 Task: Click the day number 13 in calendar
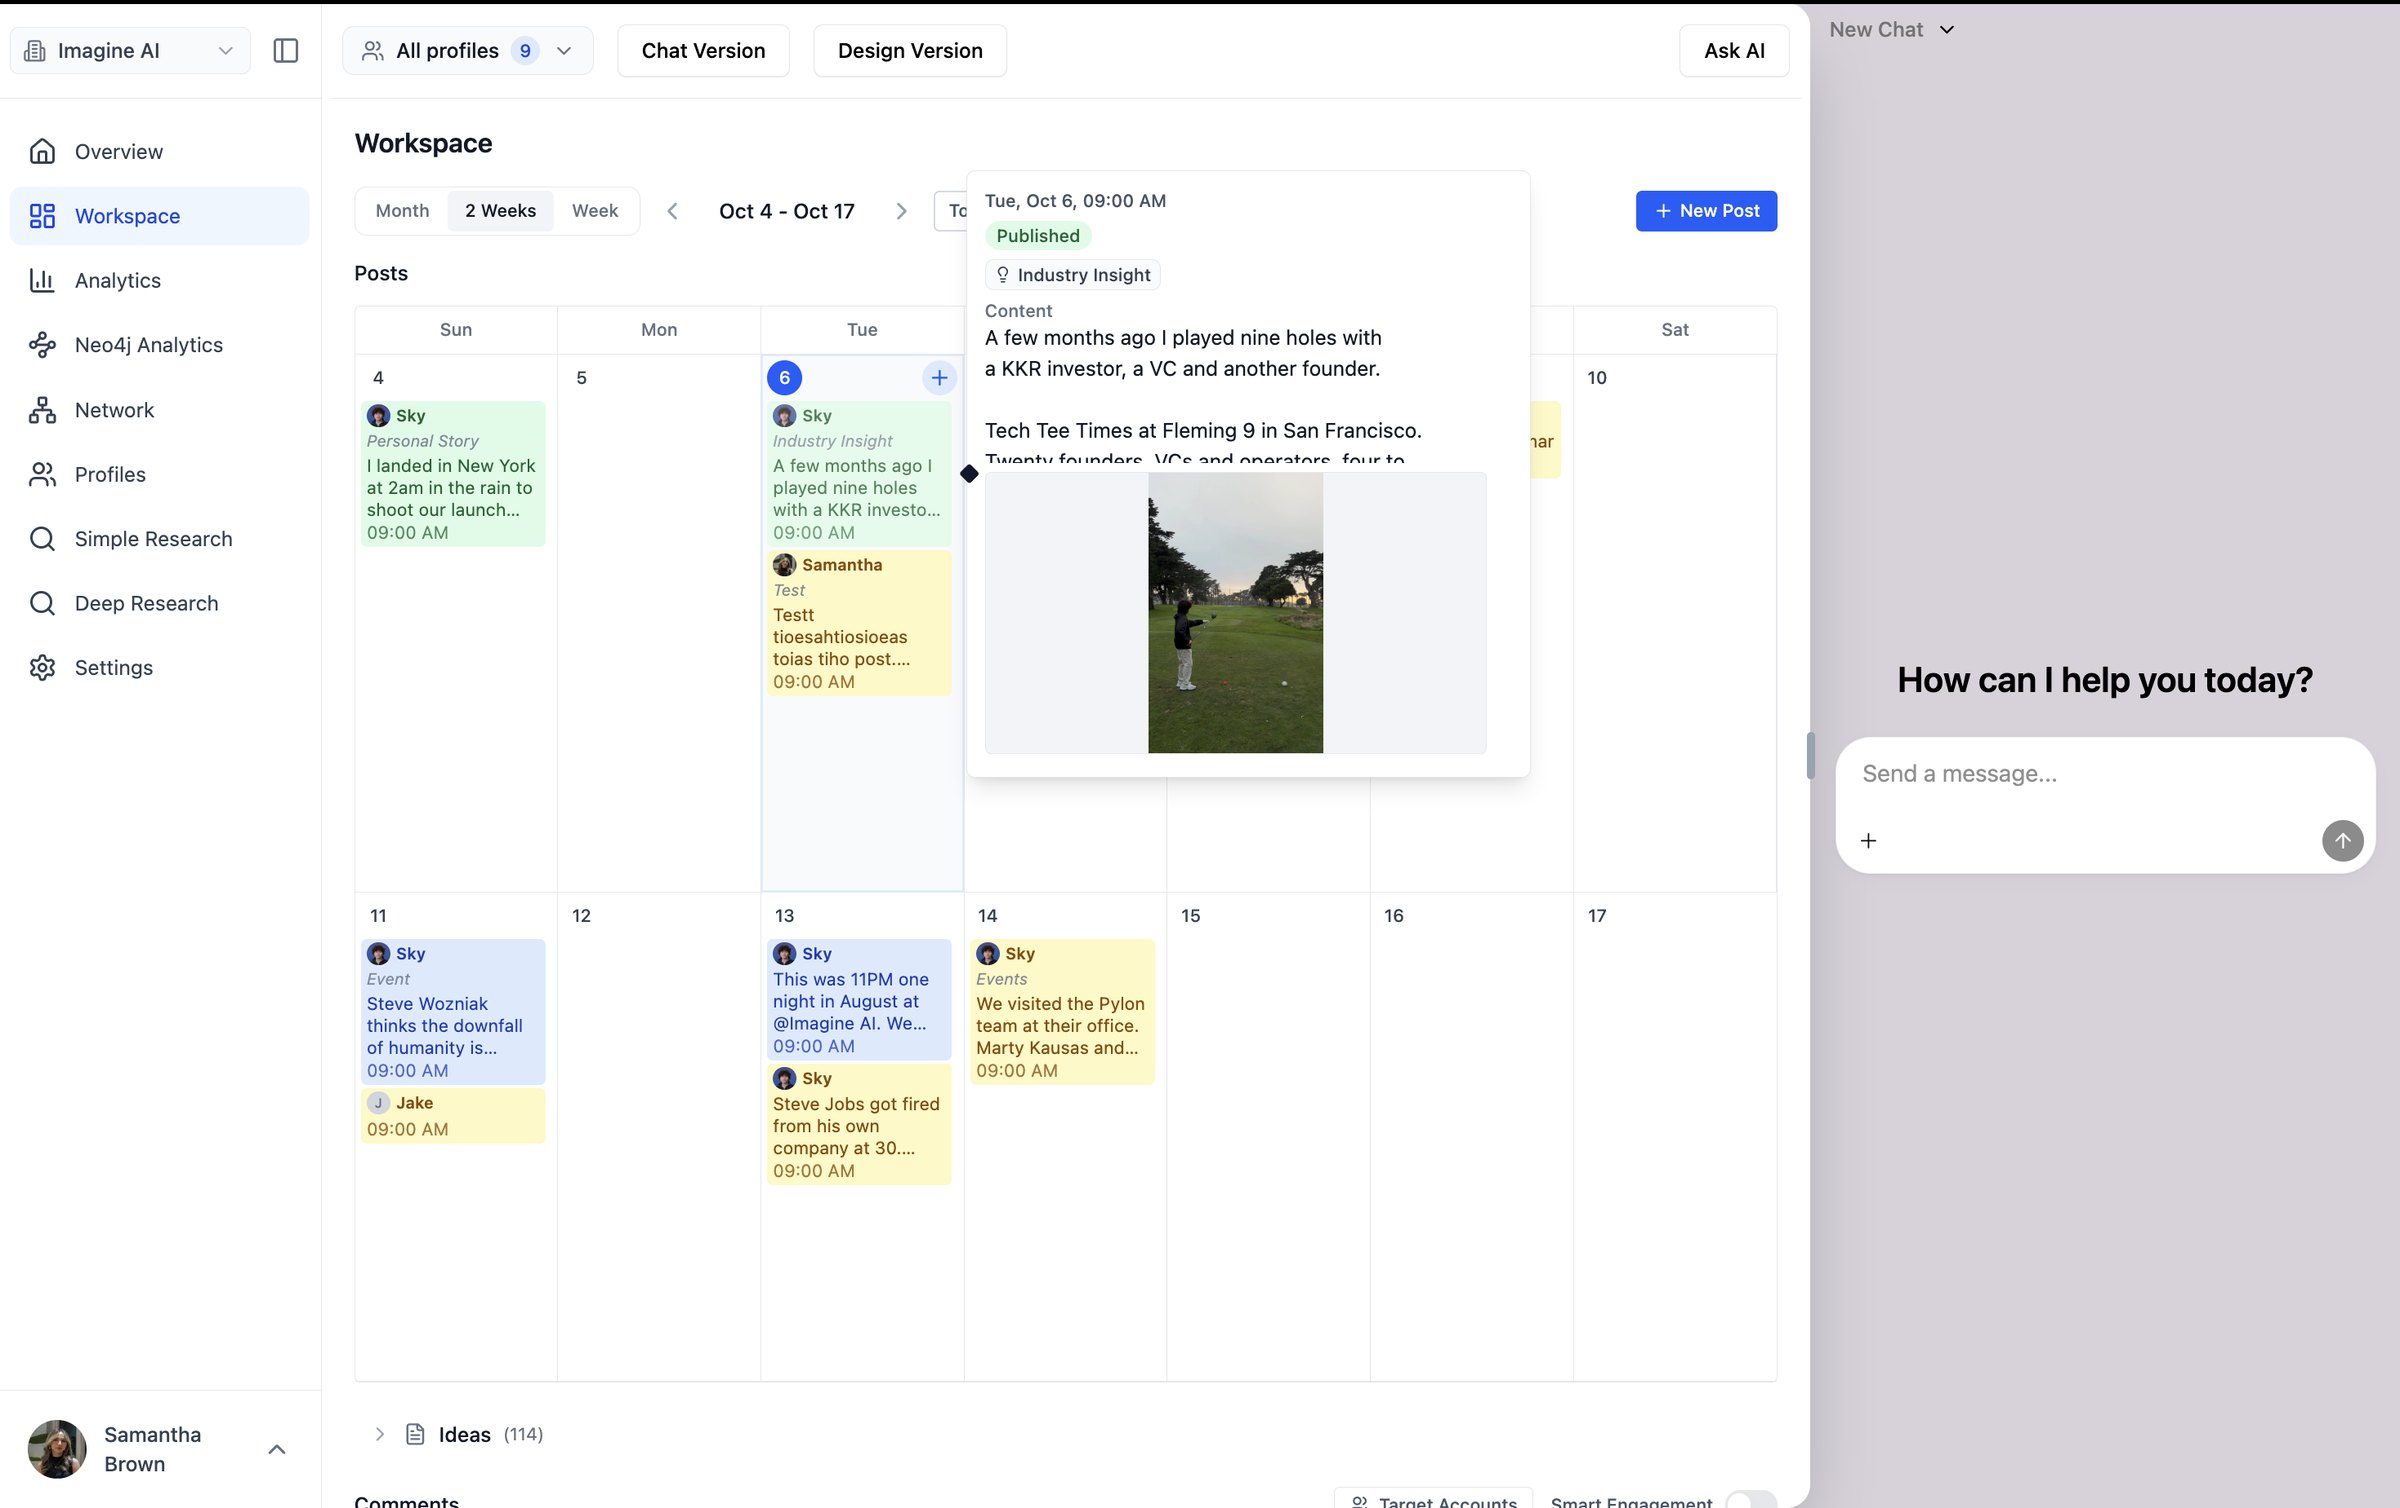784,915
